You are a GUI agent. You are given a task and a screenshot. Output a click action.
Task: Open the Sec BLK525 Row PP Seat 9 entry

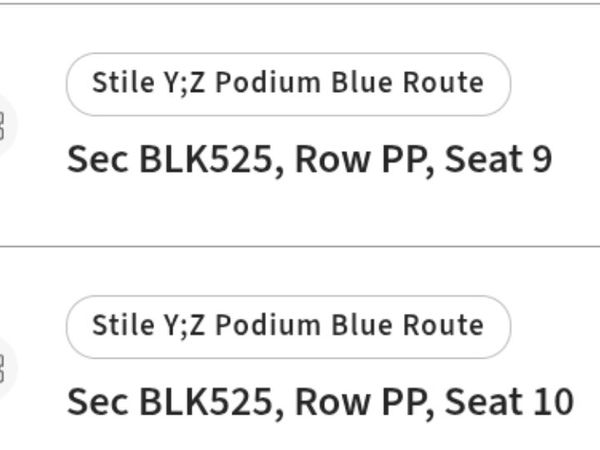point(309,160)
